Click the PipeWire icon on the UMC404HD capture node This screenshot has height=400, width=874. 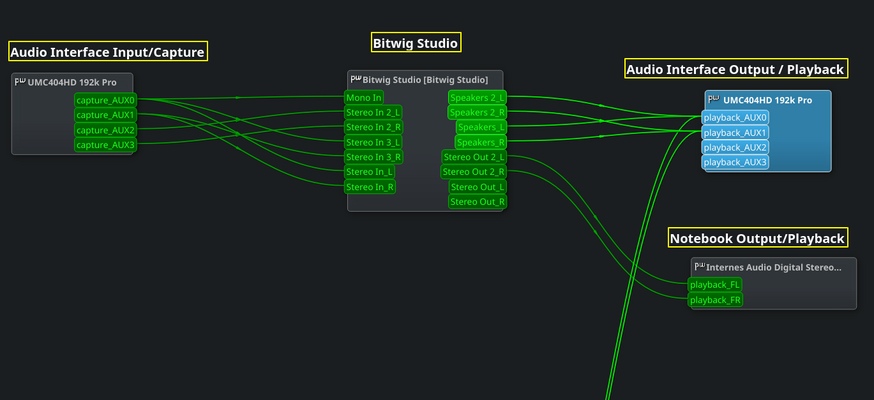pyautogui.click(x=20, y=82)
